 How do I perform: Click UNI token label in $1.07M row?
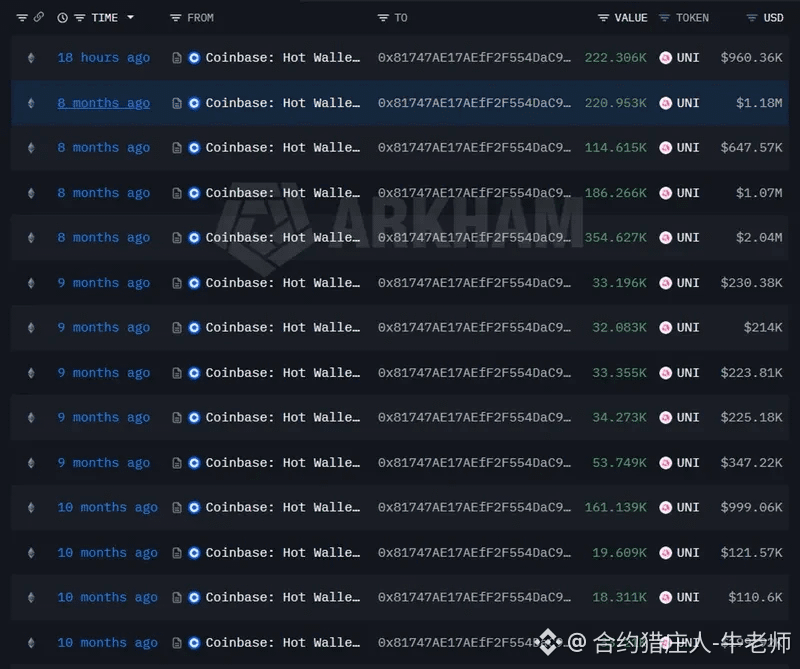[x=688, y=193]
